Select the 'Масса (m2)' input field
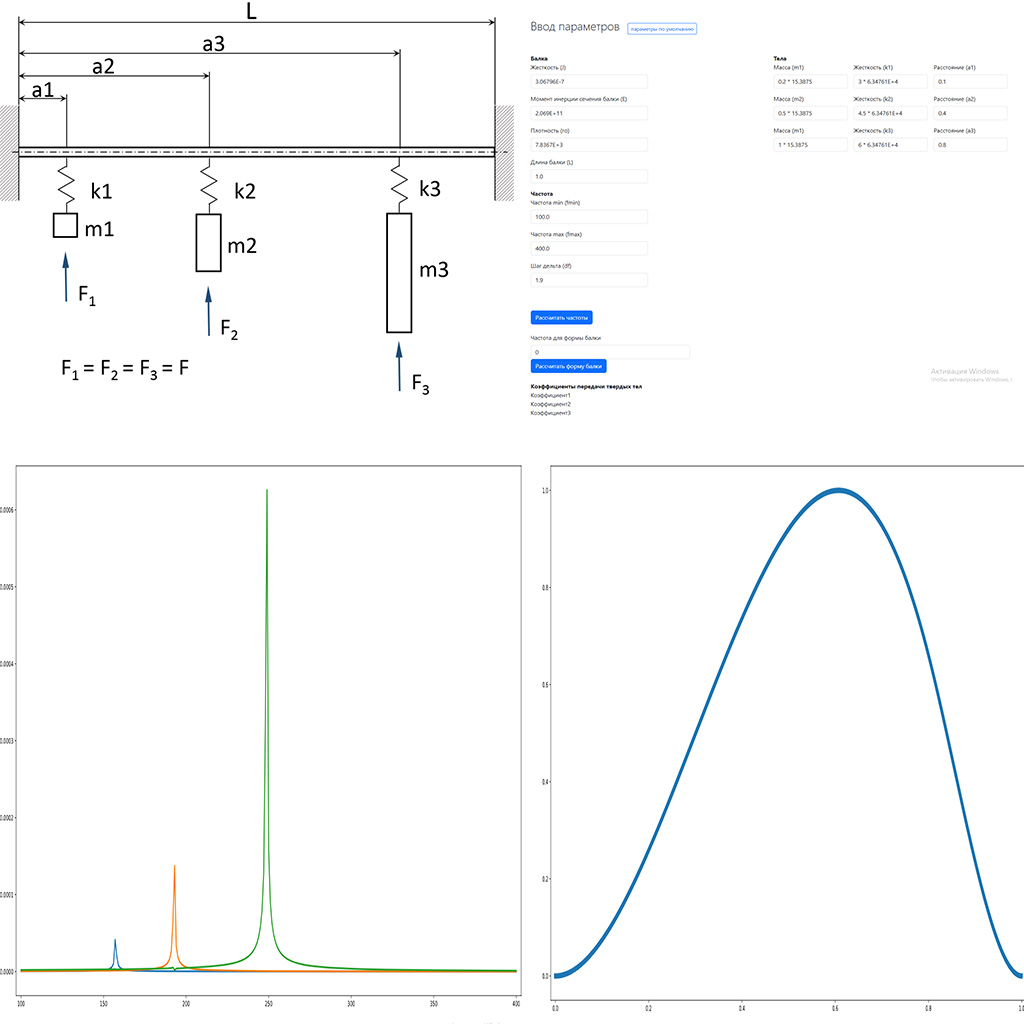This screenshot has width=1024, height=1024. pyautogui.click(x=810, y=113)
